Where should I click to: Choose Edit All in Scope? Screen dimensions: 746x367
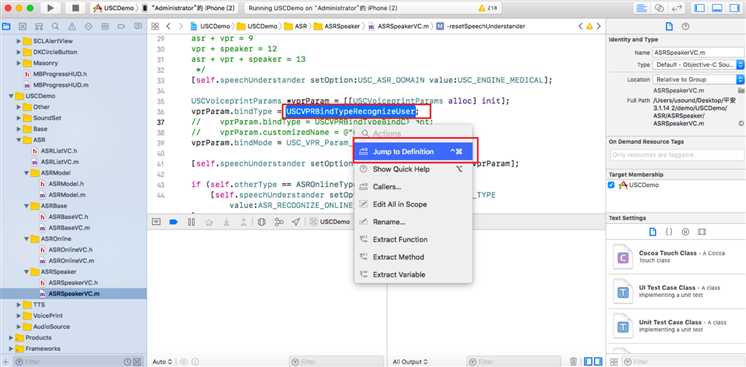tap(413, 204)
